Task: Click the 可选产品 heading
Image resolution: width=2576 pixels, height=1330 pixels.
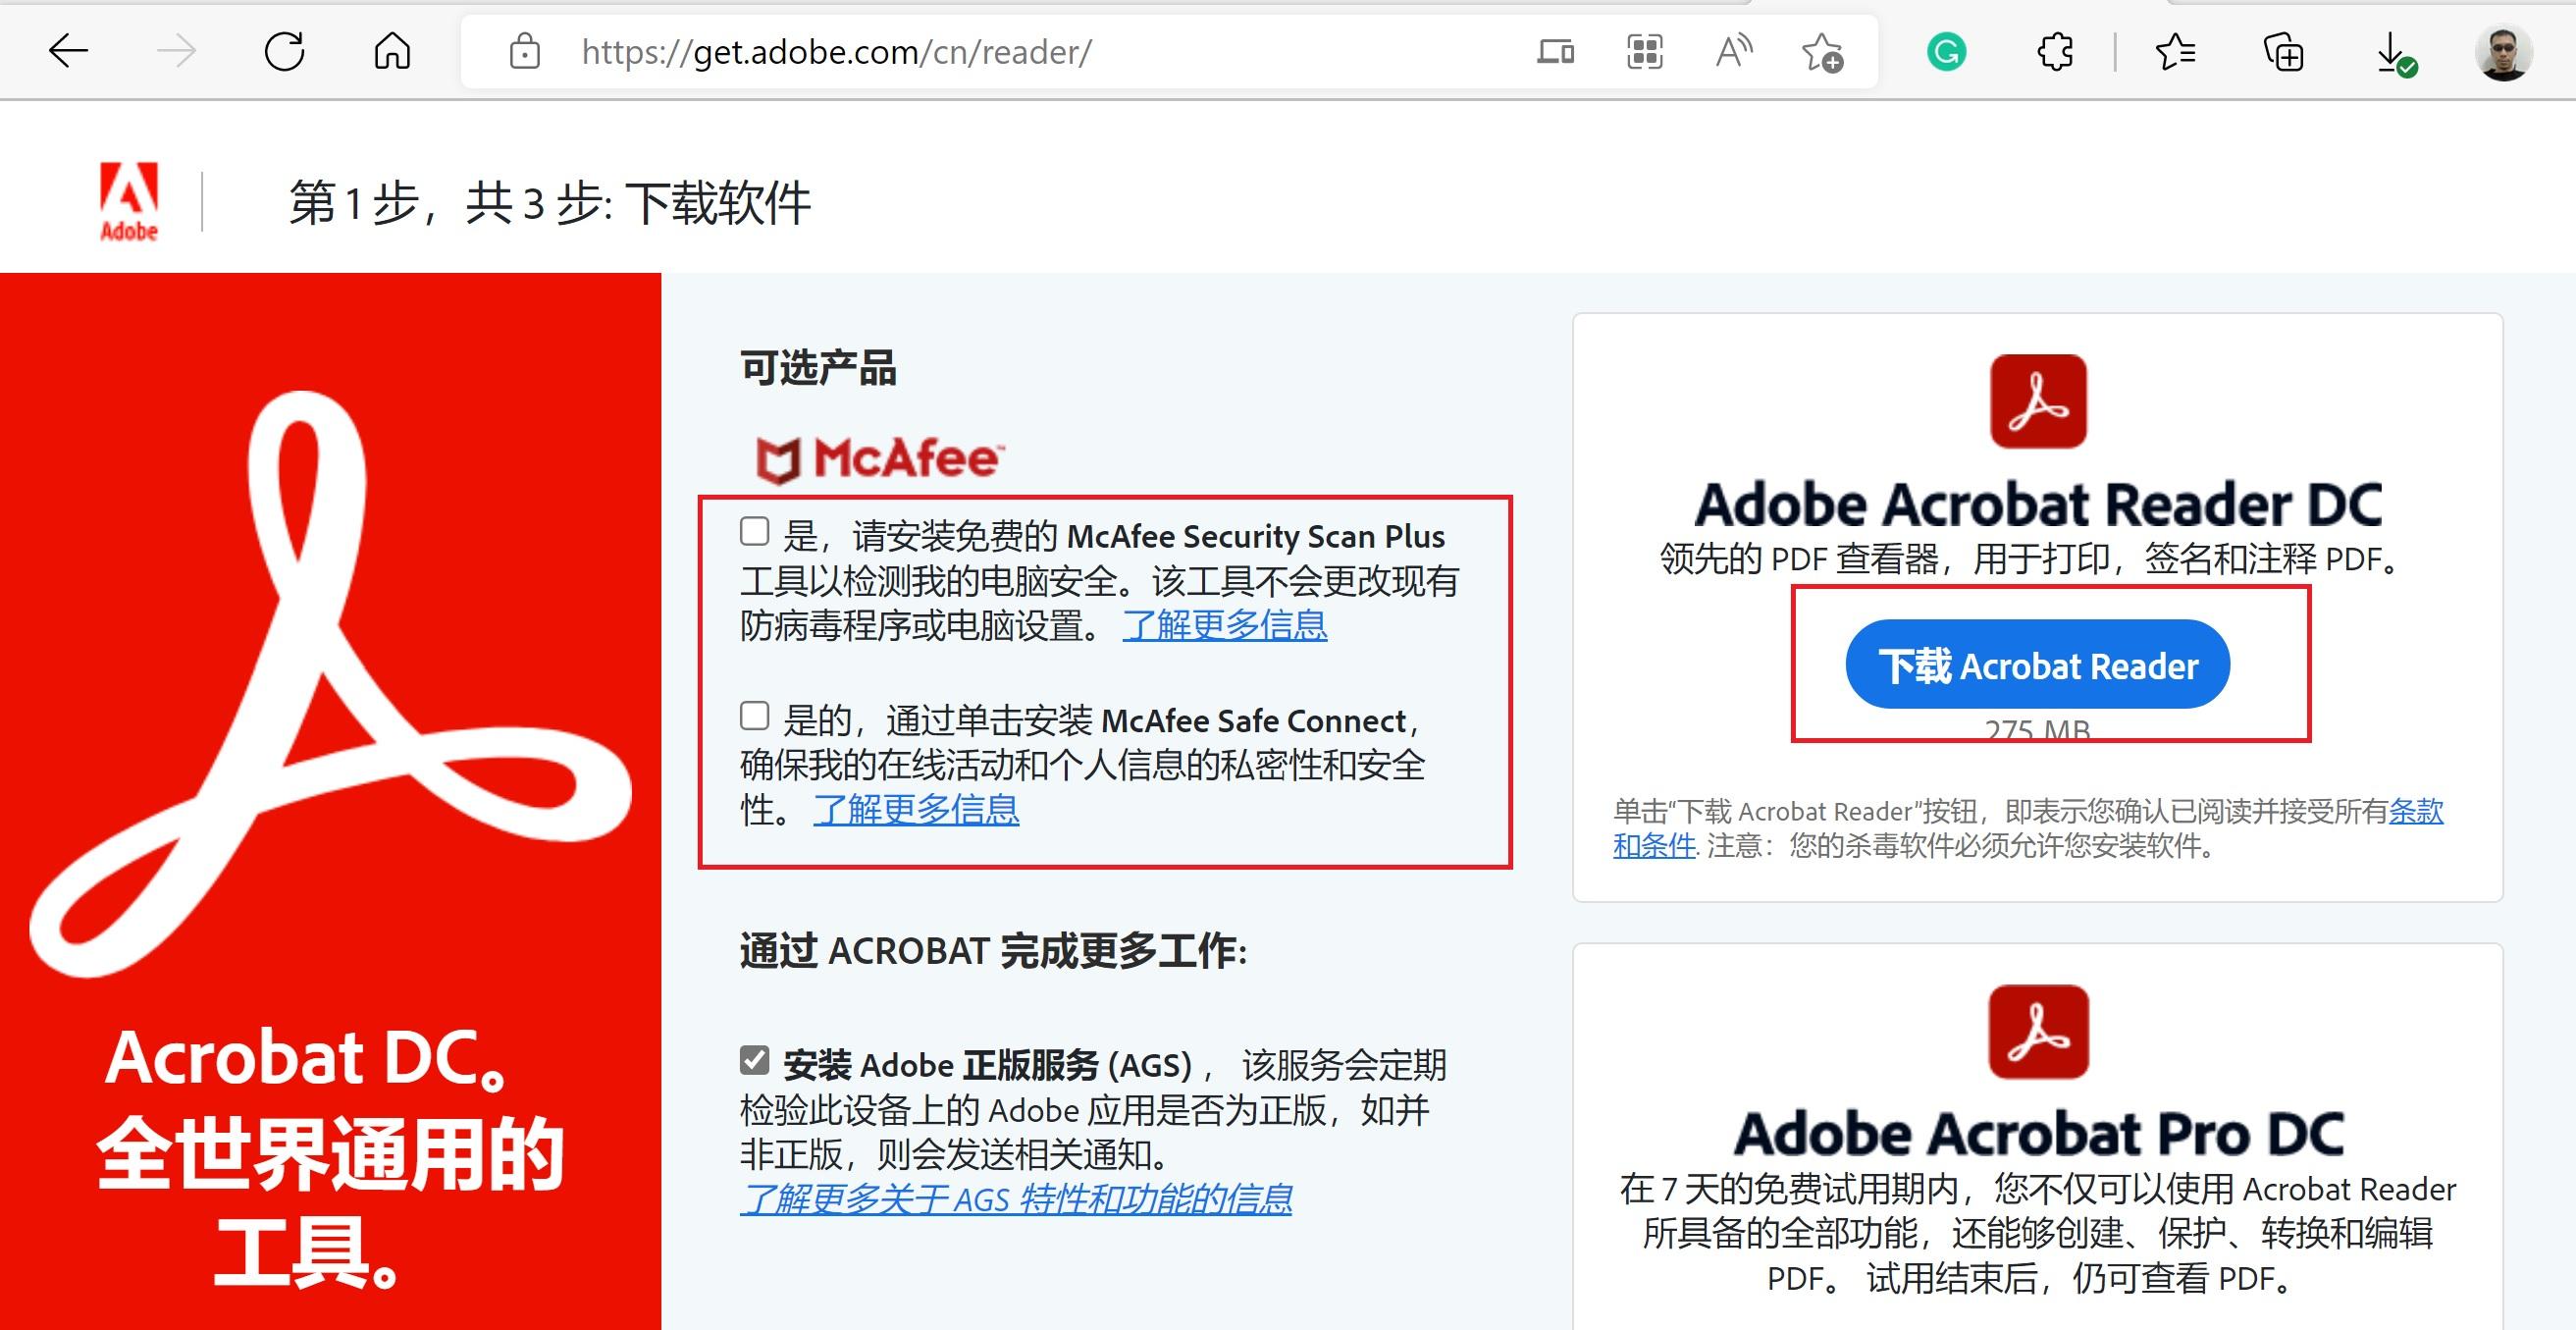Action: coord(818,368)
